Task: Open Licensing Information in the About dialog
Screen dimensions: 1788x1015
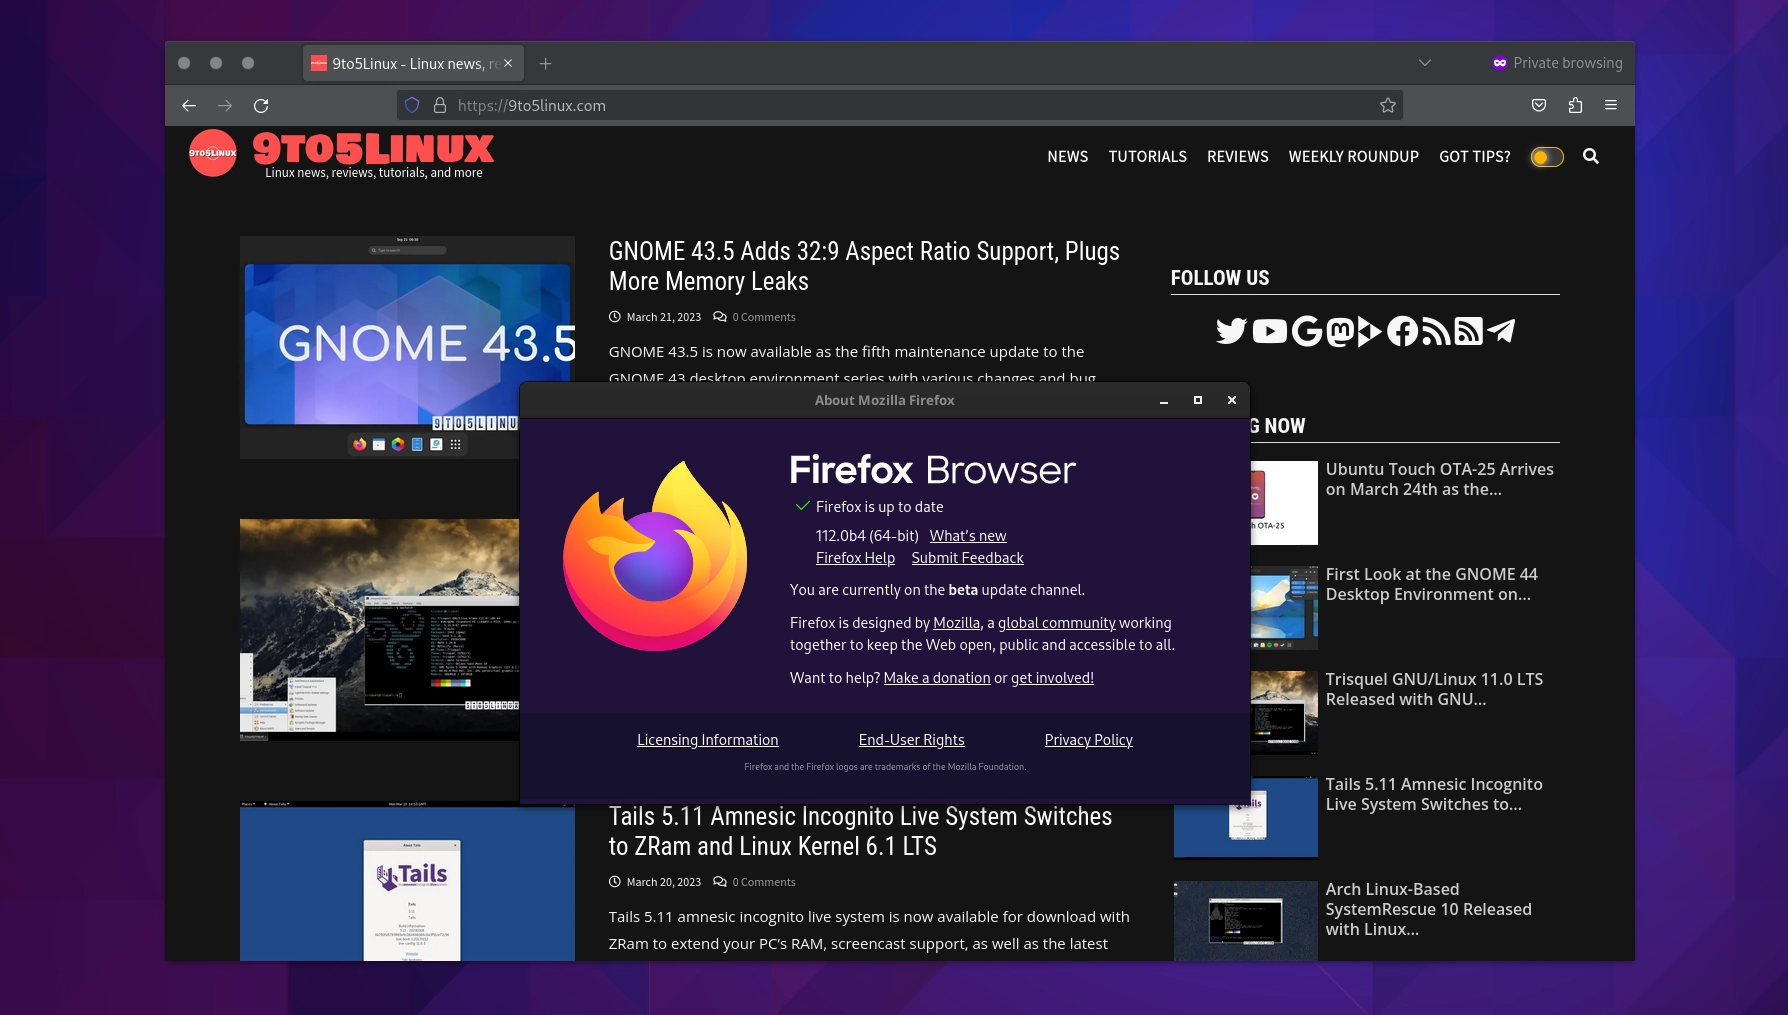Action: [707, 740]
